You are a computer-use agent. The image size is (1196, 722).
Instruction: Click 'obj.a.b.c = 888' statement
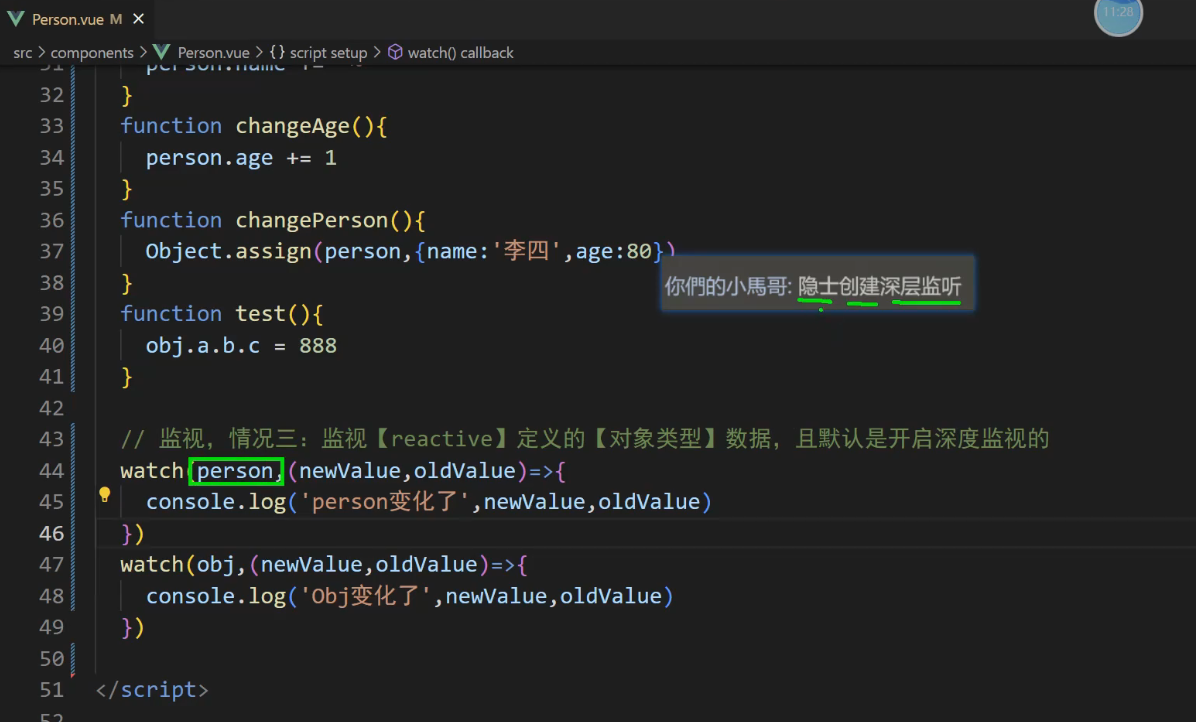[x=241, y=345]
